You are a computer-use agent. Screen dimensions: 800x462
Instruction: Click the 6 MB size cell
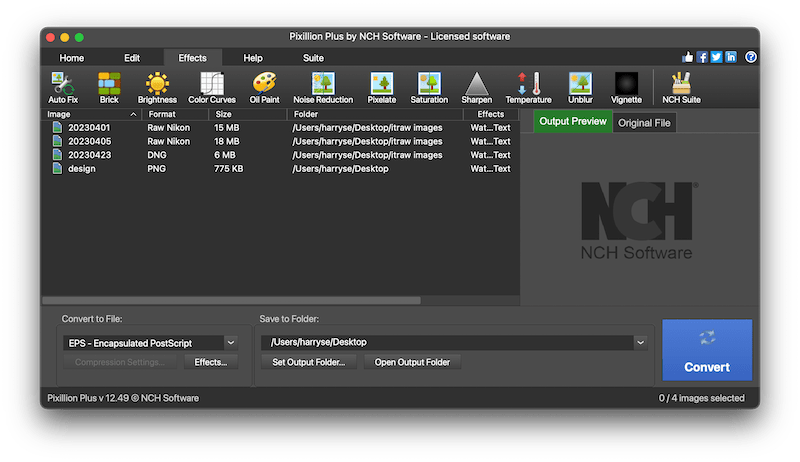click(224, 155)
